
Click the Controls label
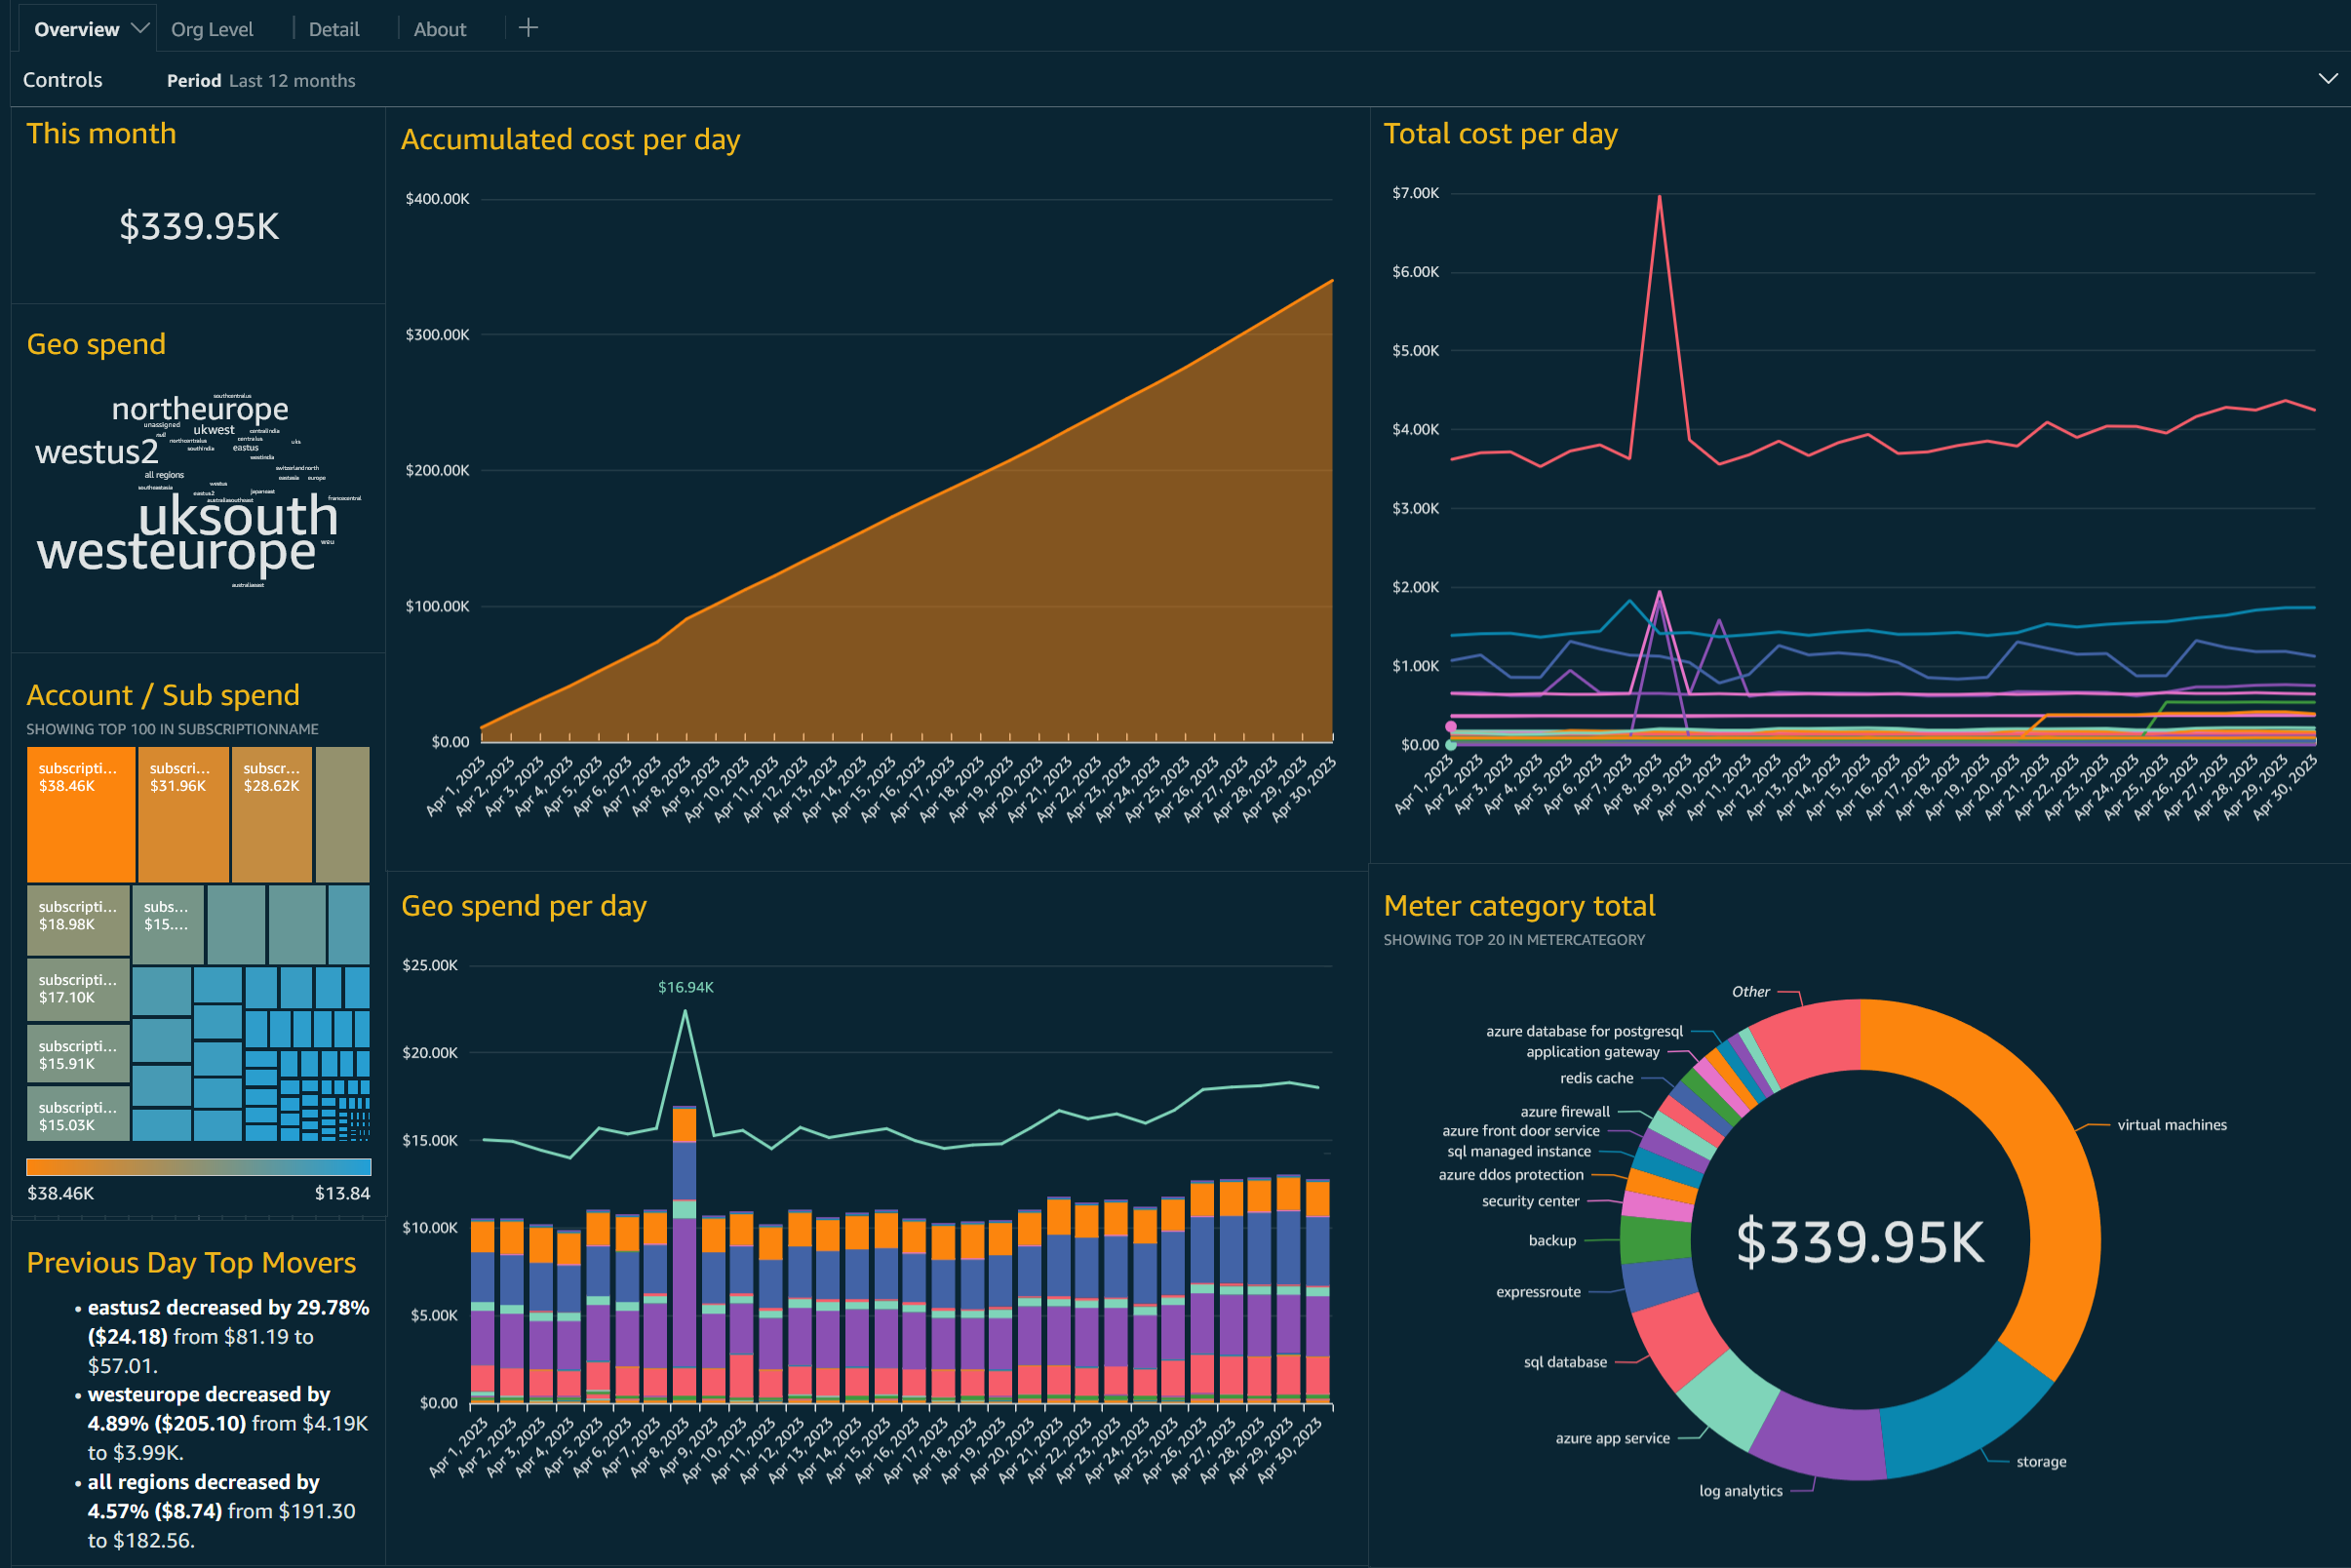pos(62,79)
